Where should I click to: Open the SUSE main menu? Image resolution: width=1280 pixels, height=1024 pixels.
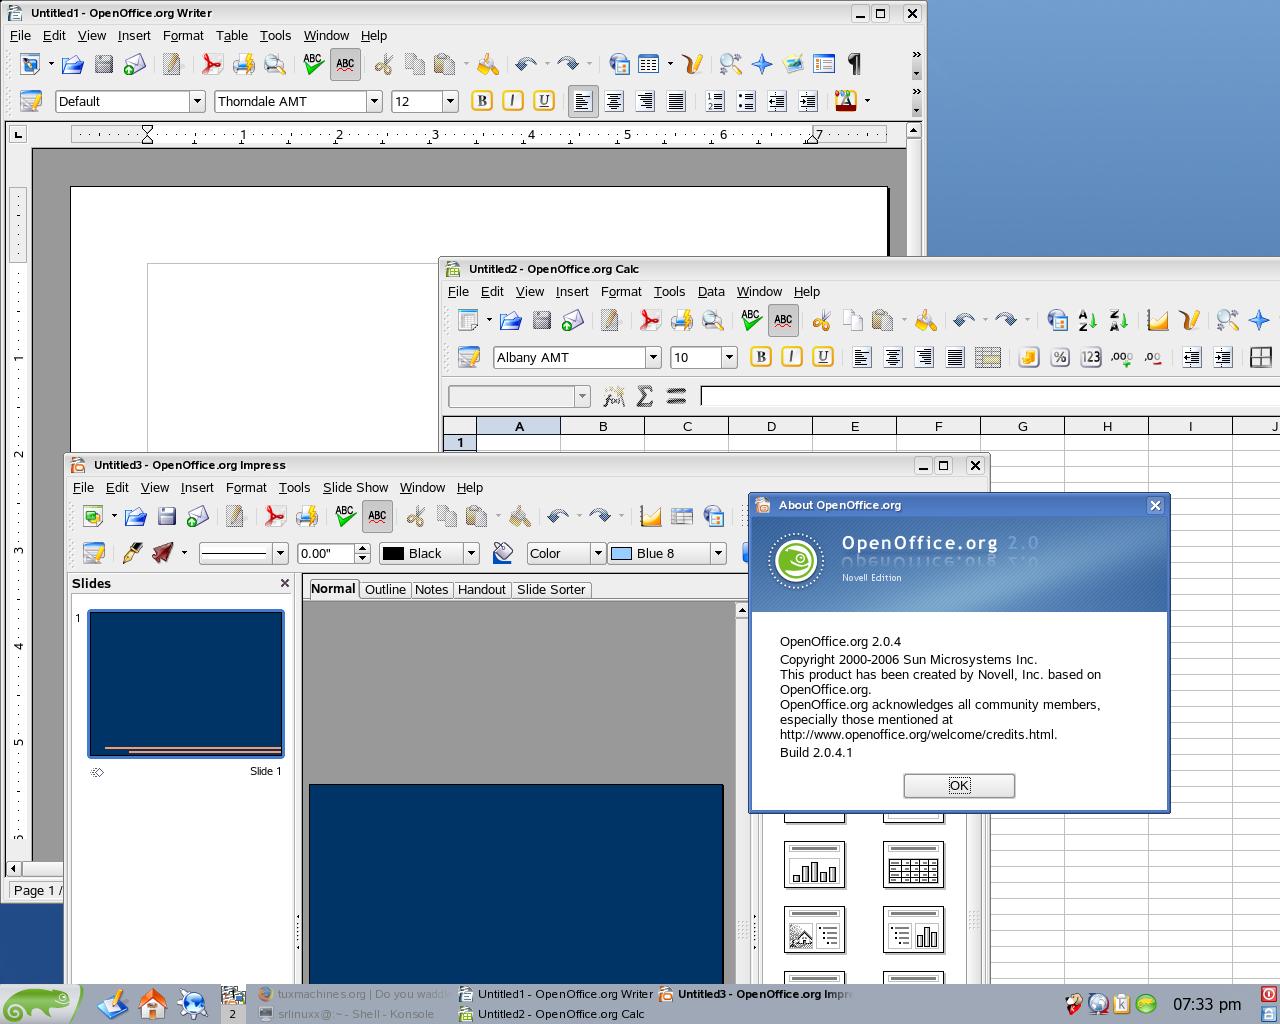tap(38, 1004)
